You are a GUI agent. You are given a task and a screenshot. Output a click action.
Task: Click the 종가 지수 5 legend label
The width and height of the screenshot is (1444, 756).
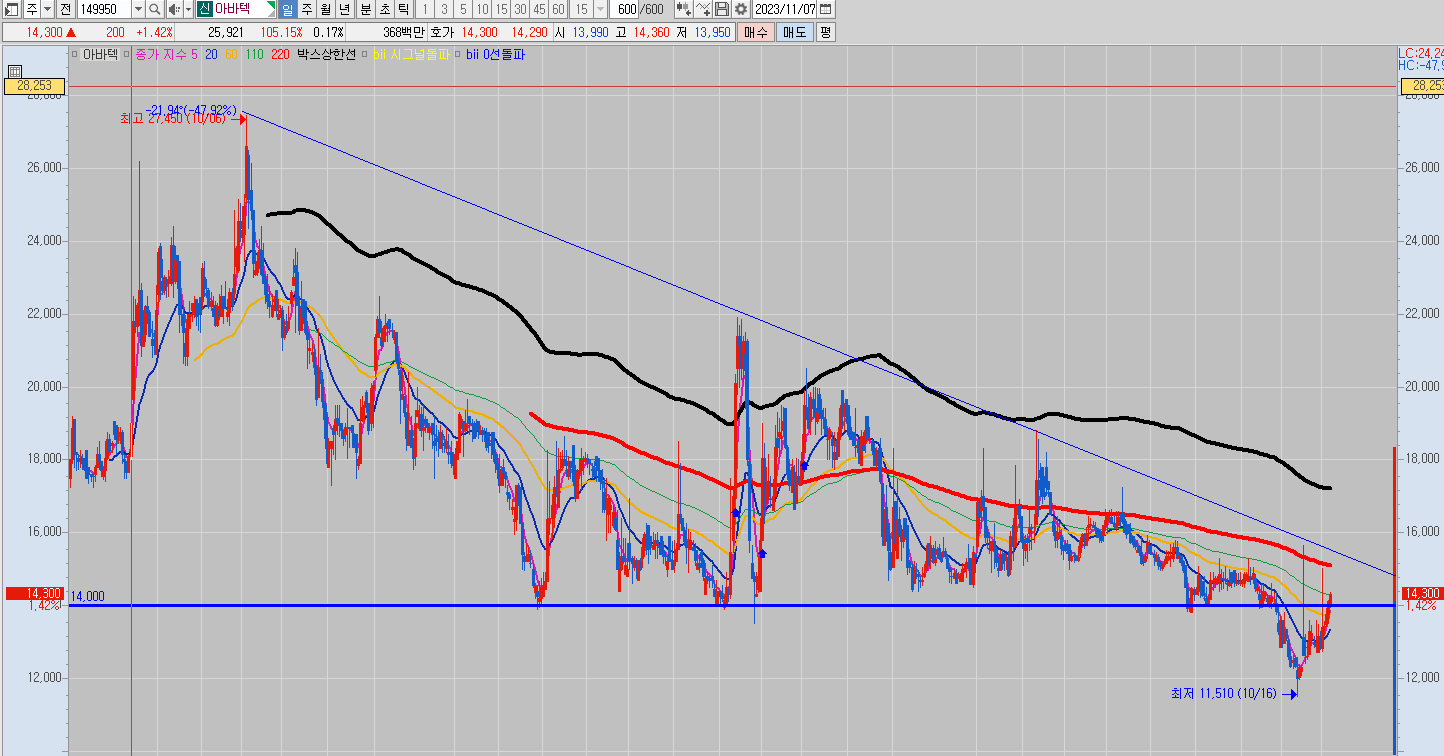click(166, 55)
